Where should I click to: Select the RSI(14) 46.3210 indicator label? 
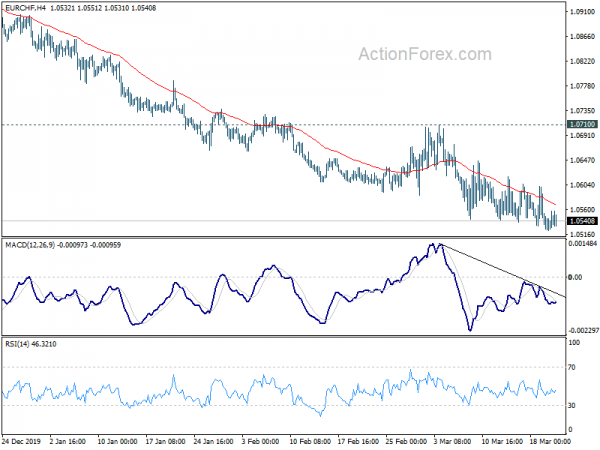pyautogui.click(x=31, y=344)
